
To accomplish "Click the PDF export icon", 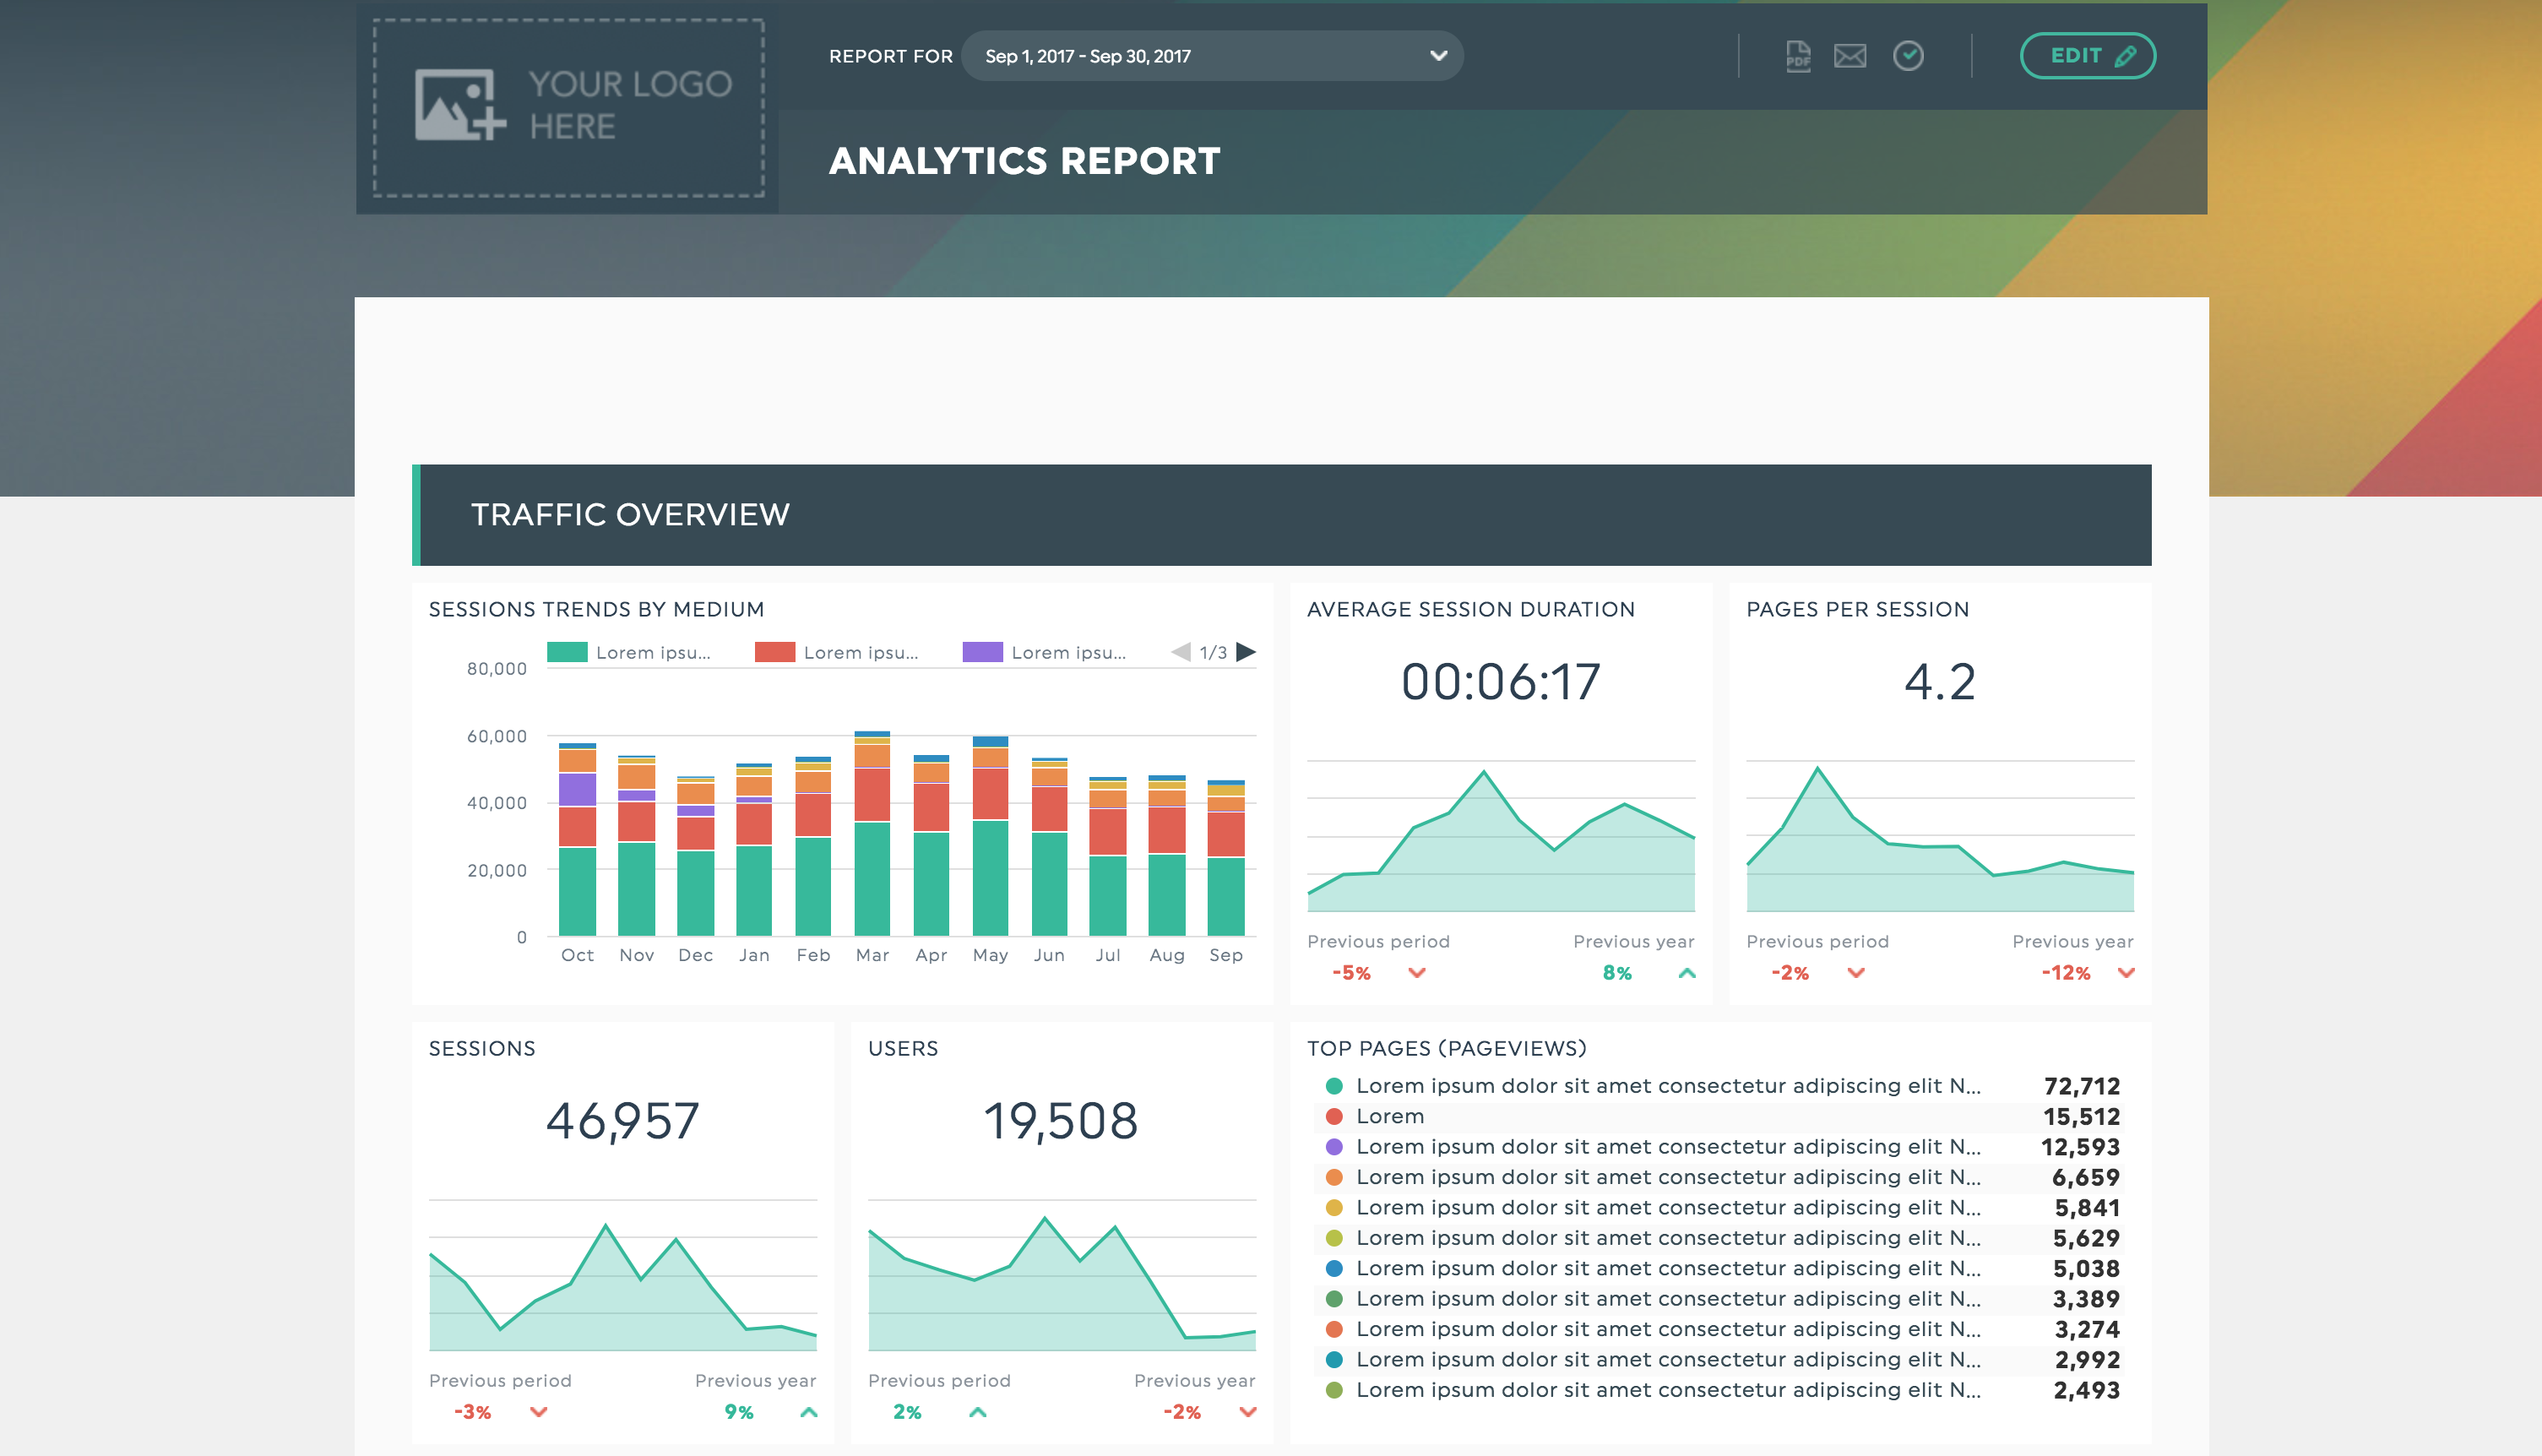I will 1797,56.
